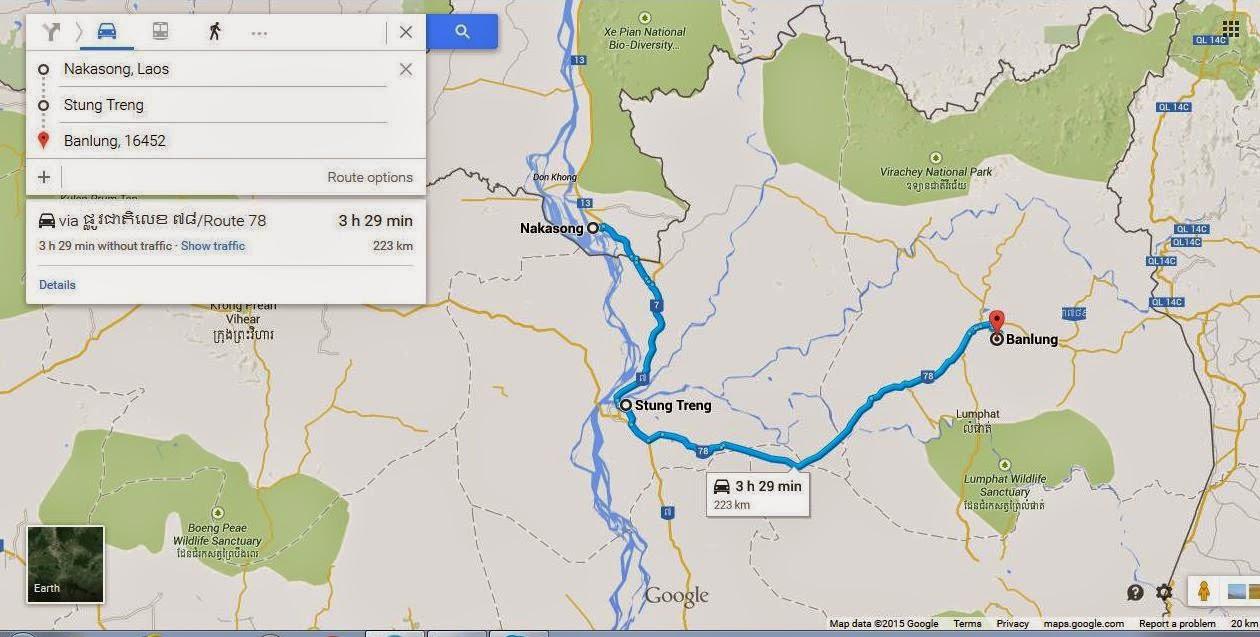Open the help question mark icon
Viewport: 1260px width, 637px height.
click(1135, 592)
